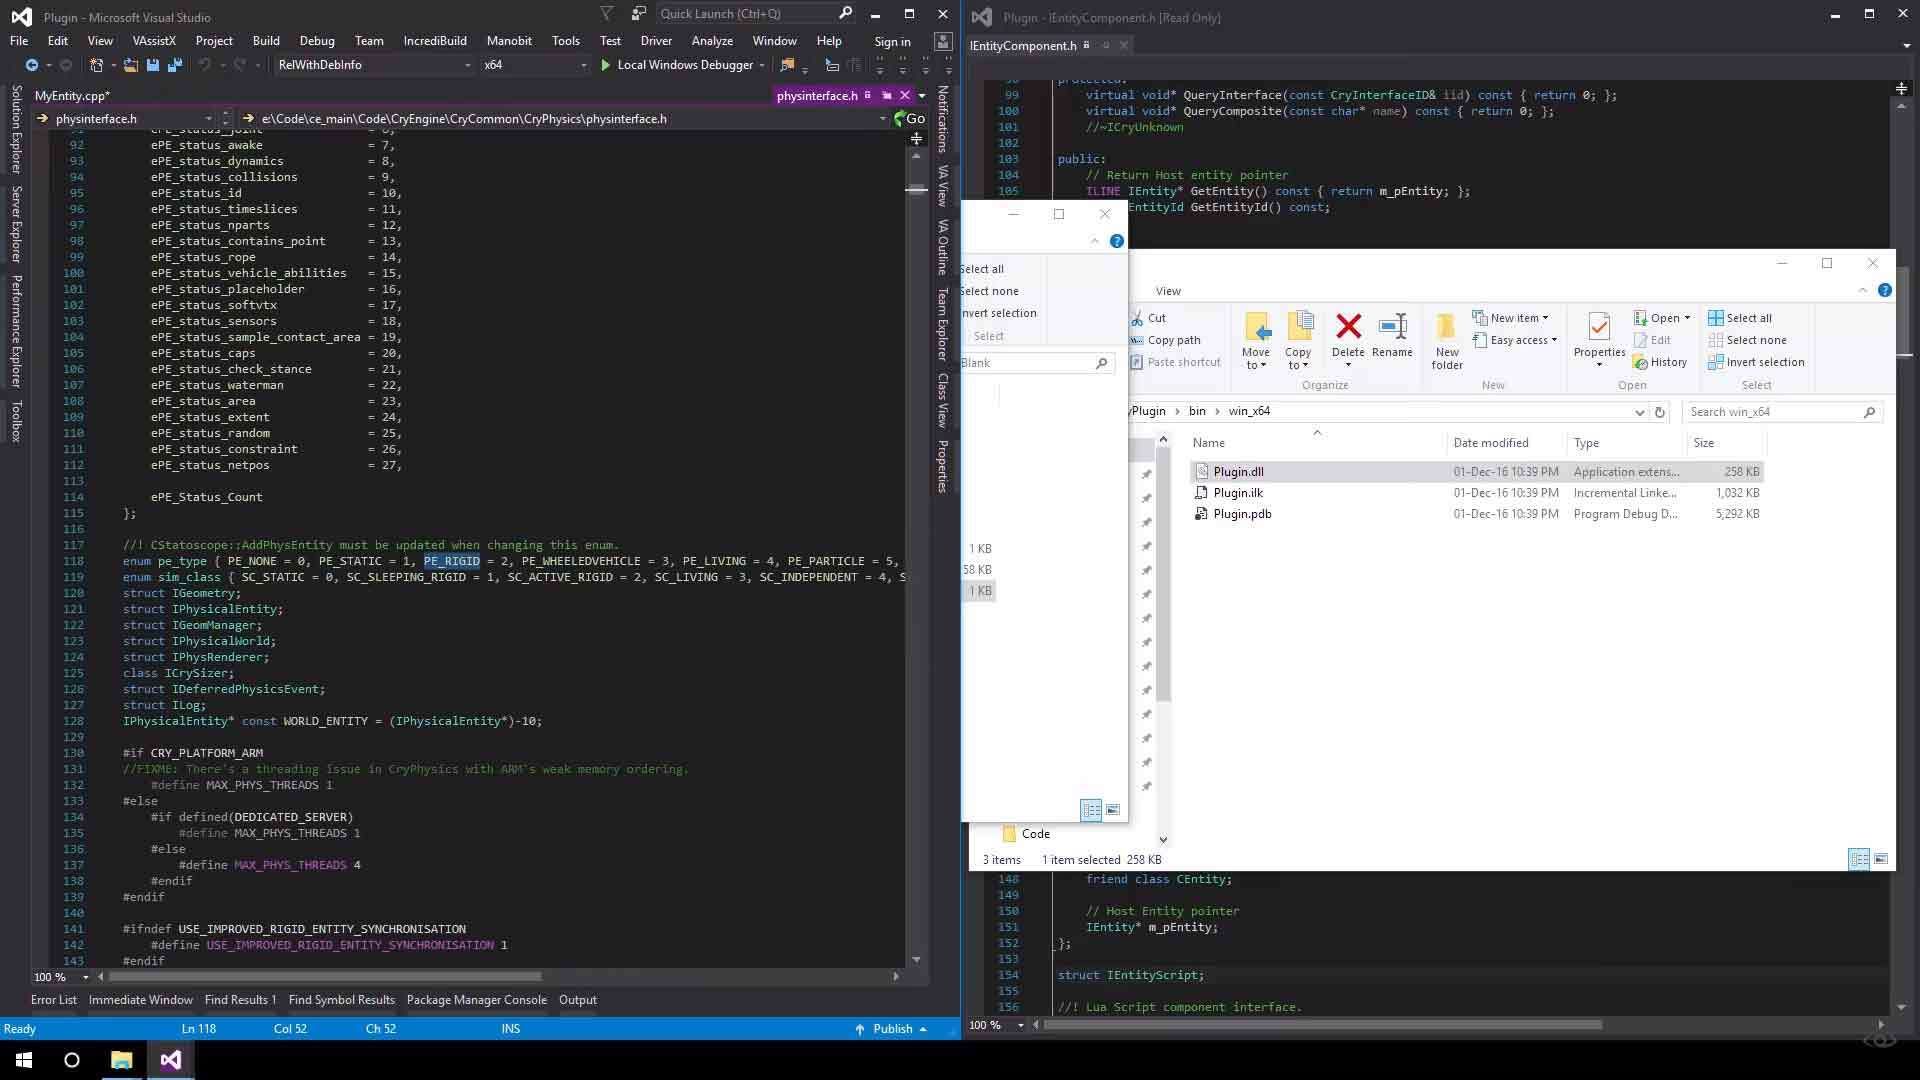Click Invert selection in the win_x64 Explorer ribbon
This screenshot has width=1920, height=1080.
coord(1756,362)
